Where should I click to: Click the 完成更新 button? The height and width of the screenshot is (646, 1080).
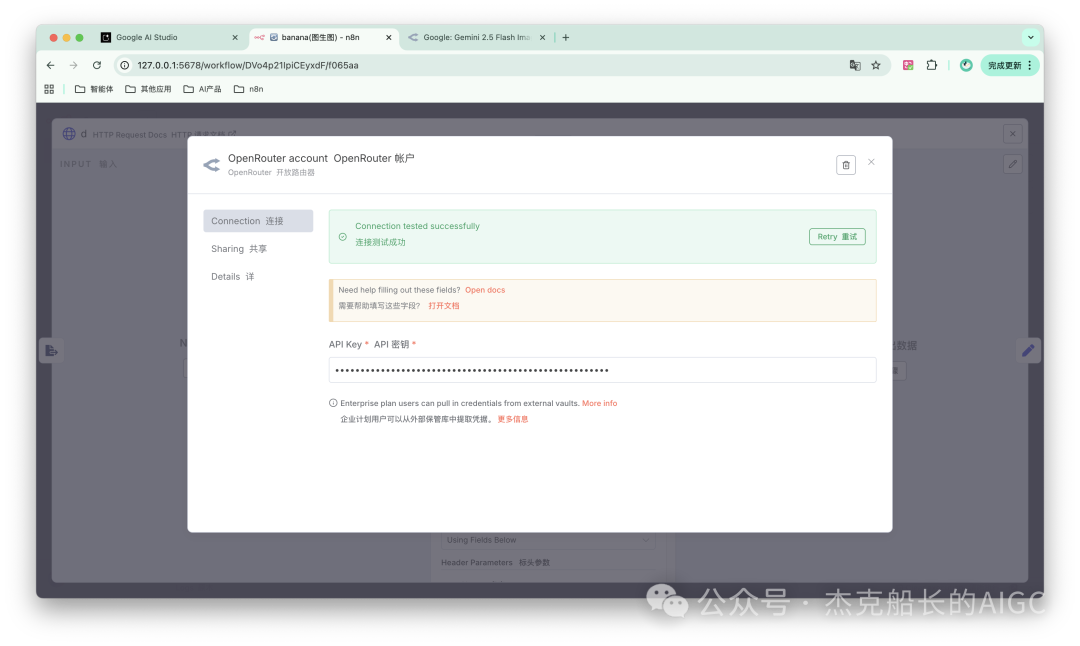(x=1010, y=65)
